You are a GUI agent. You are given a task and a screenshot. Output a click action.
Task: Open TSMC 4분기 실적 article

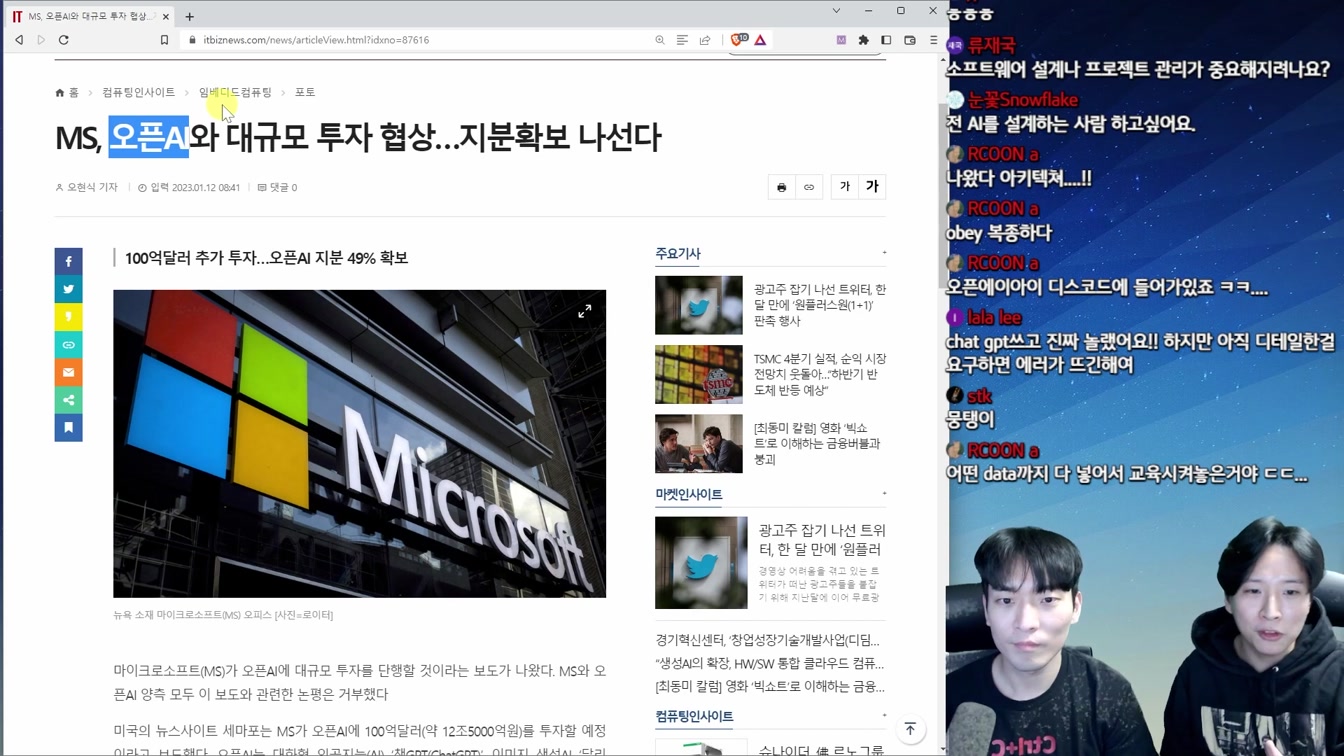pyautogui.click(x=820, y=374)
